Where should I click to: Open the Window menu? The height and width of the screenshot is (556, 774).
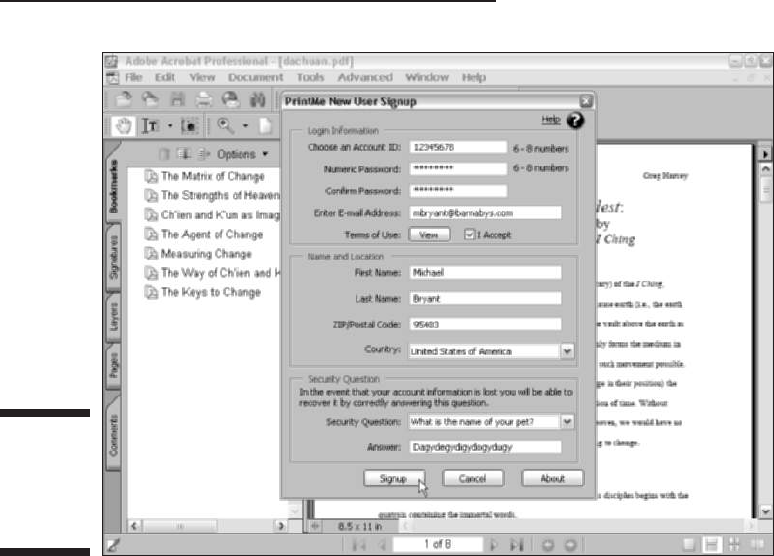(x=427, y=78)
